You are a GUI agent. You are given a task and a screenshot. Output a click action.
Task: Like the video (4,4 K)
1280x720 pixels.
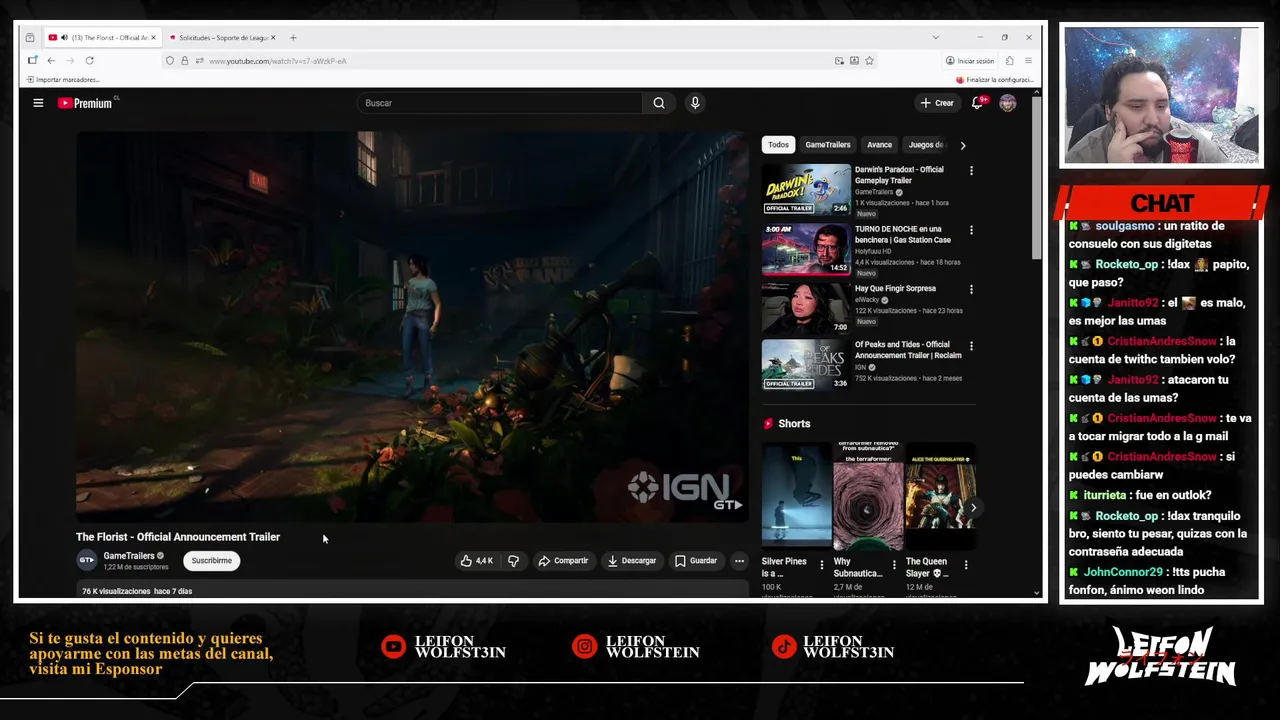(477, 561)
